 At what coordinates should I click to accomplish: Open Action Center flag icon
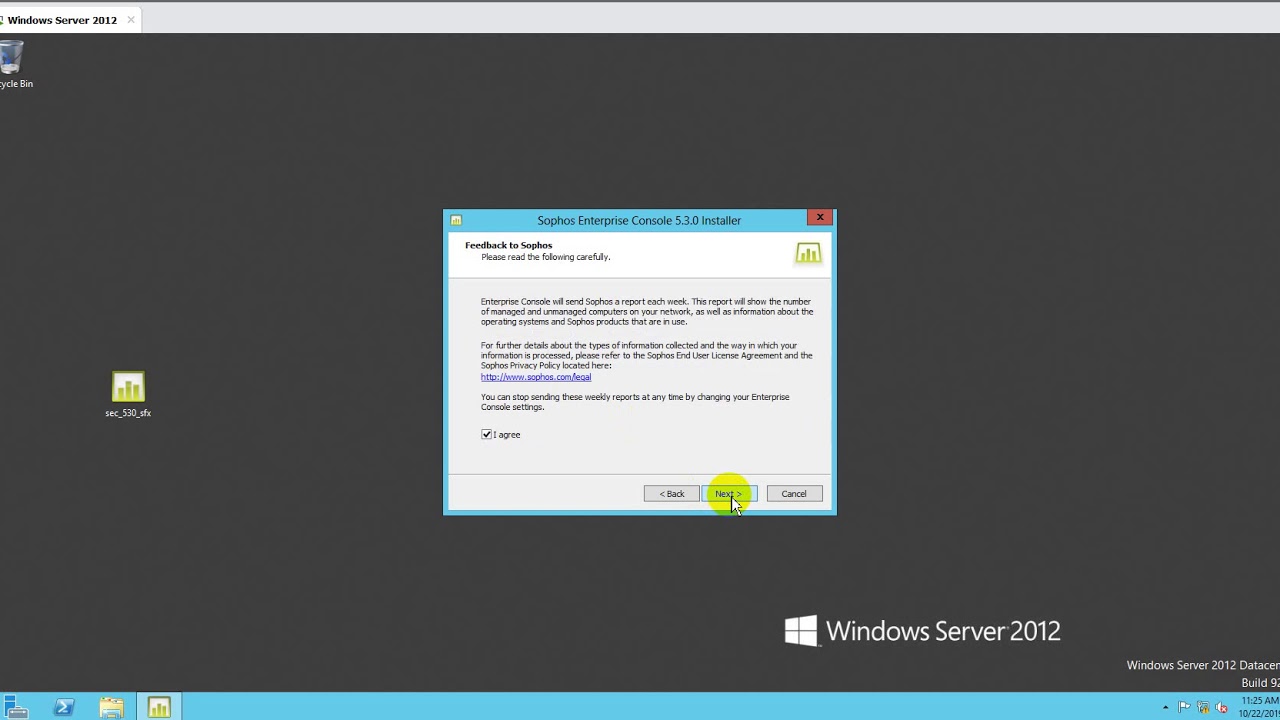click(1185, 707)
